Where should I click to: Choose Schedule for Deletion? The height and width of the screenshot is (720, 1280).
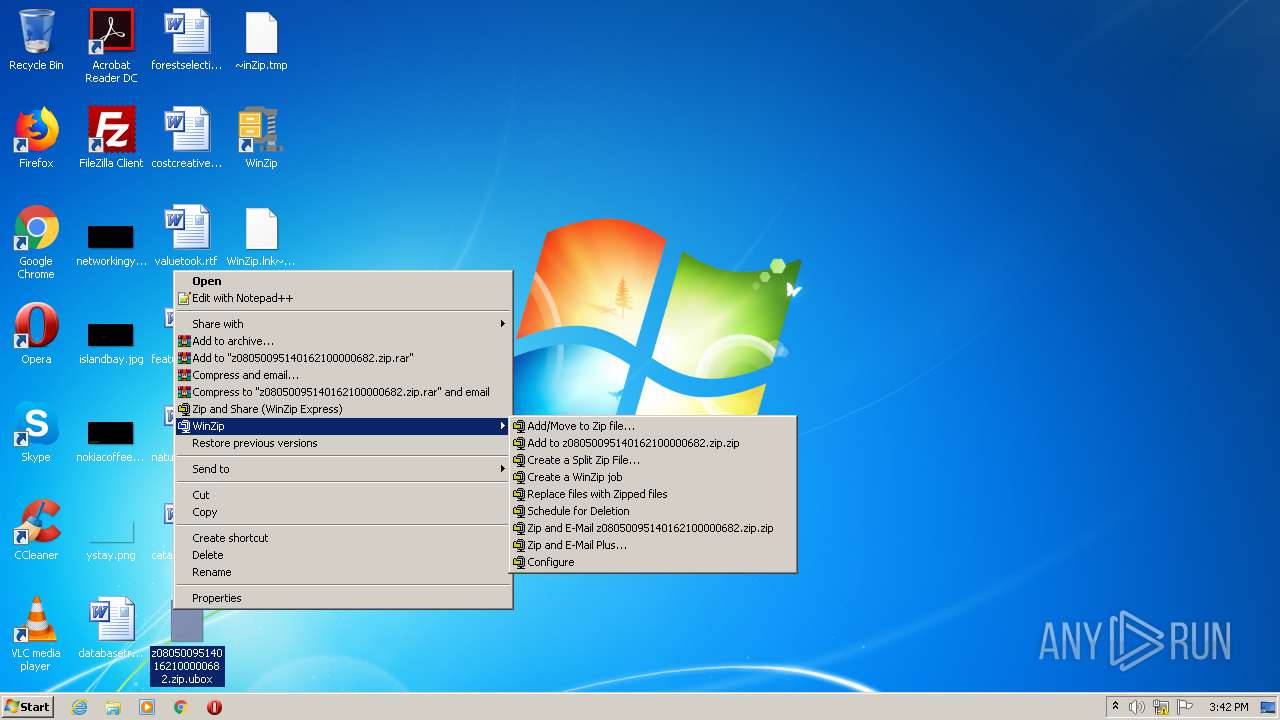pos(653,511)
